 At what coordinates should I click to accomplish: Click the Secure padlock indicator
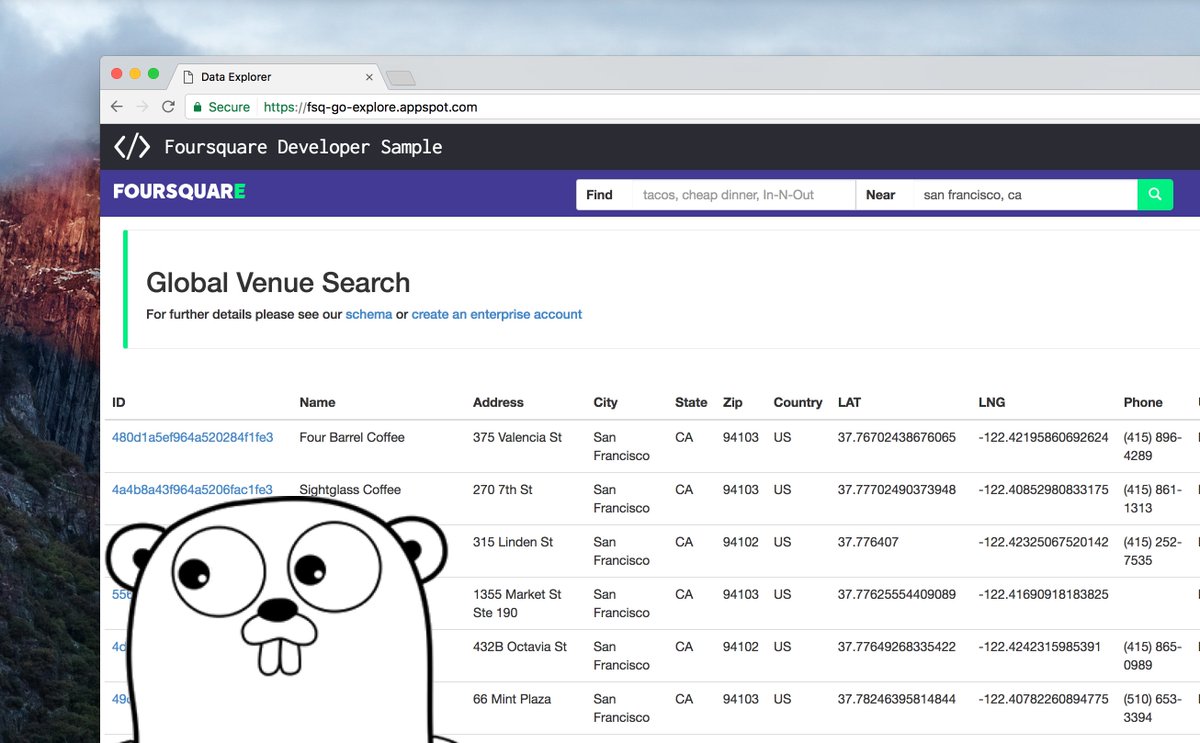click(x=221, y=107)
